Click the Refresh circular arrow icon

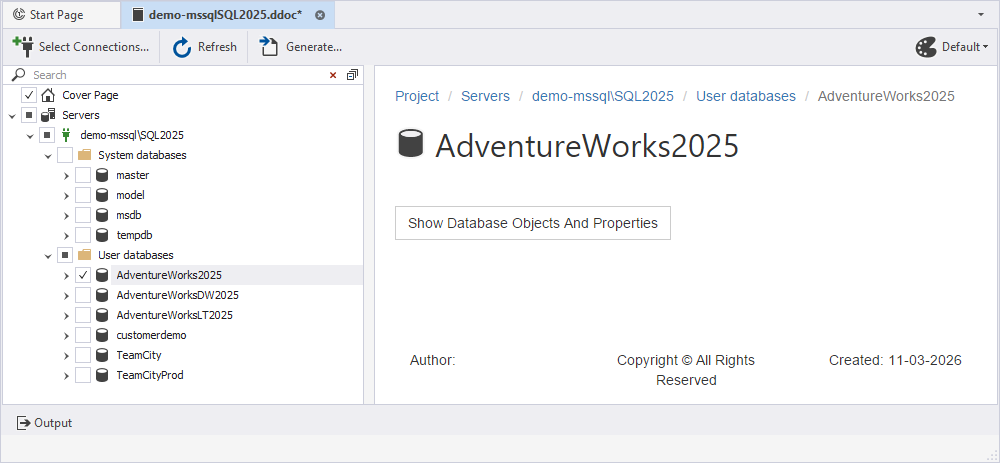(182, 47)
